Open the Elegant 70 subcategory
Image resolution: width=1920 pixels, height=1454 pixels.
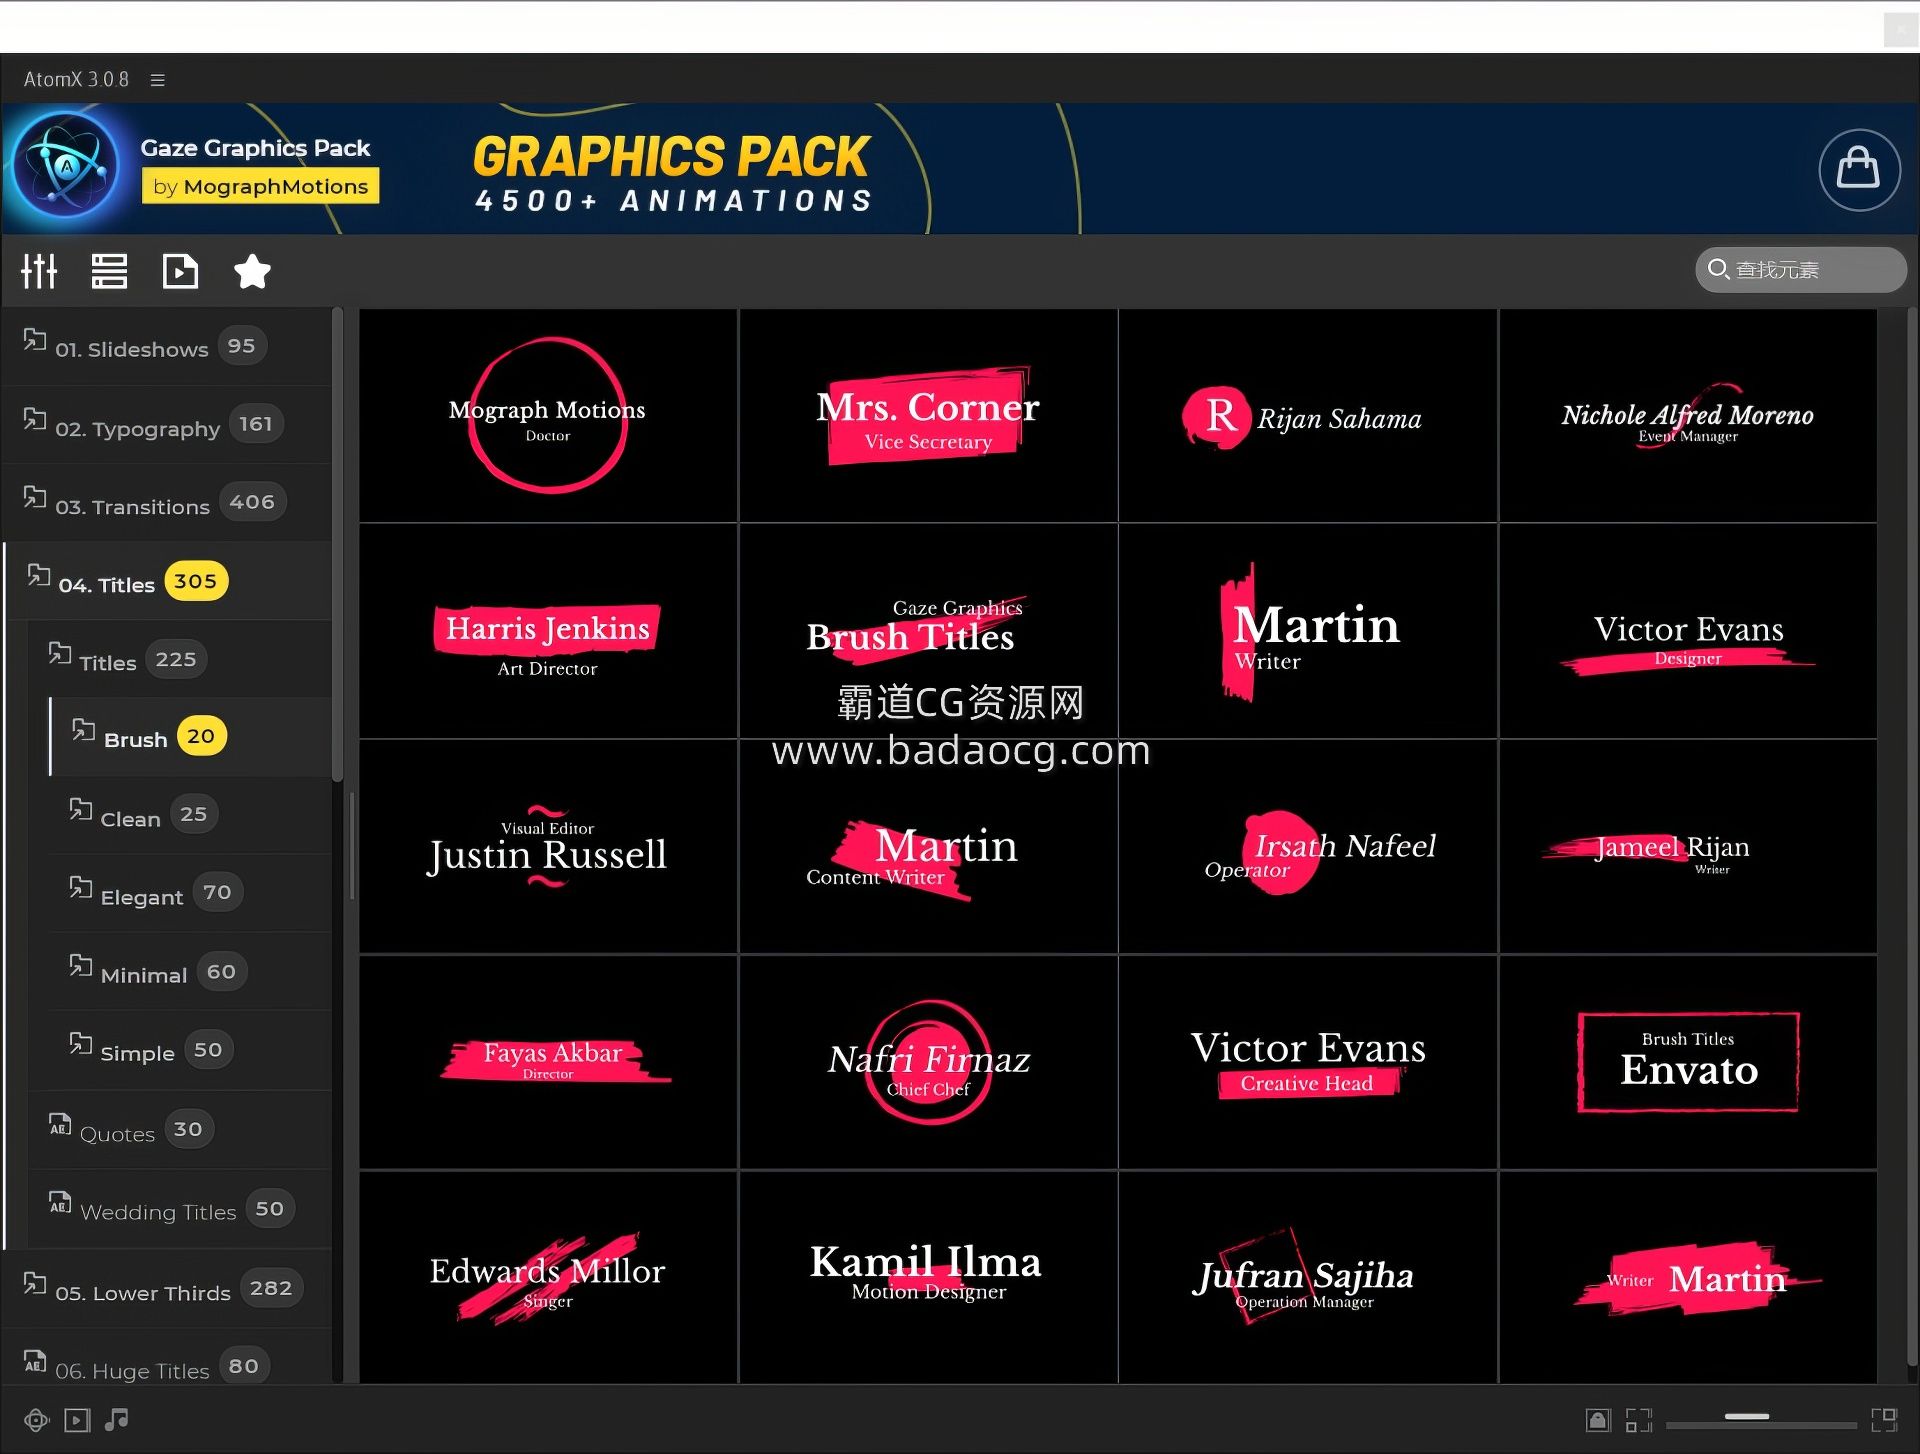click(x=190, y=893)
